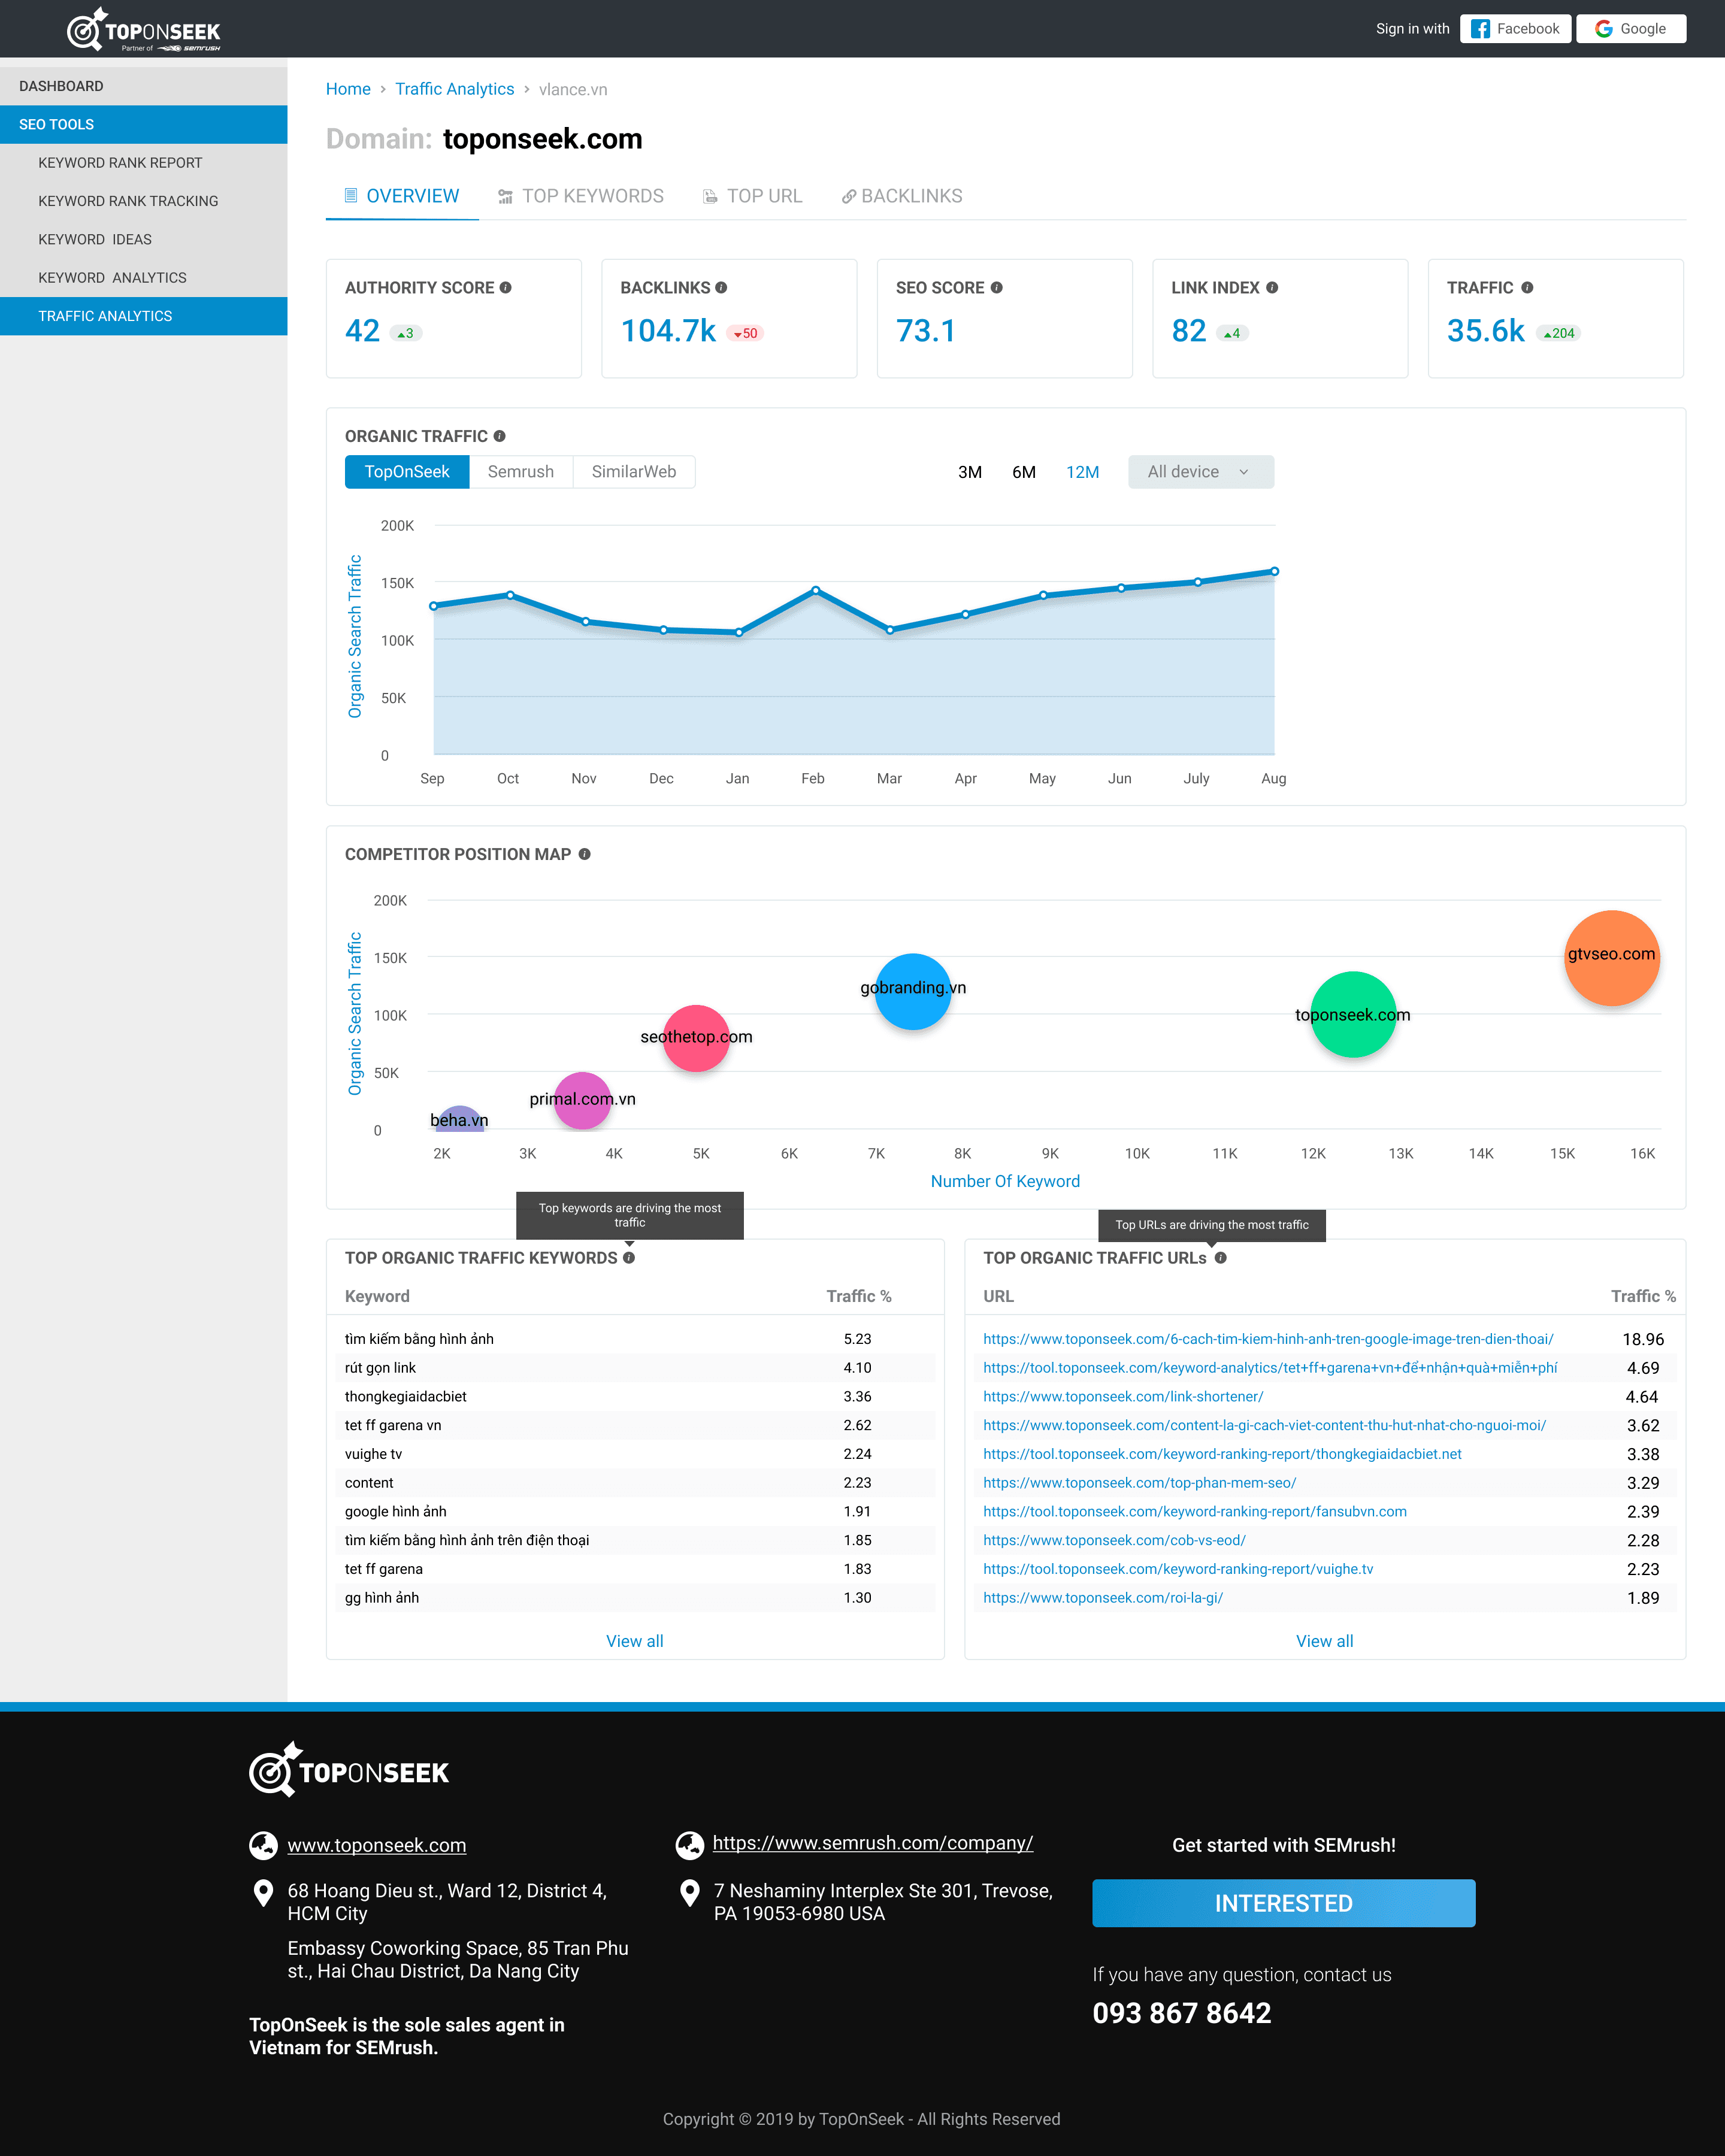Open the cob-vs-eod URL link
This screenshot has width=1725, height=2156.
tap(1114, 1540)
